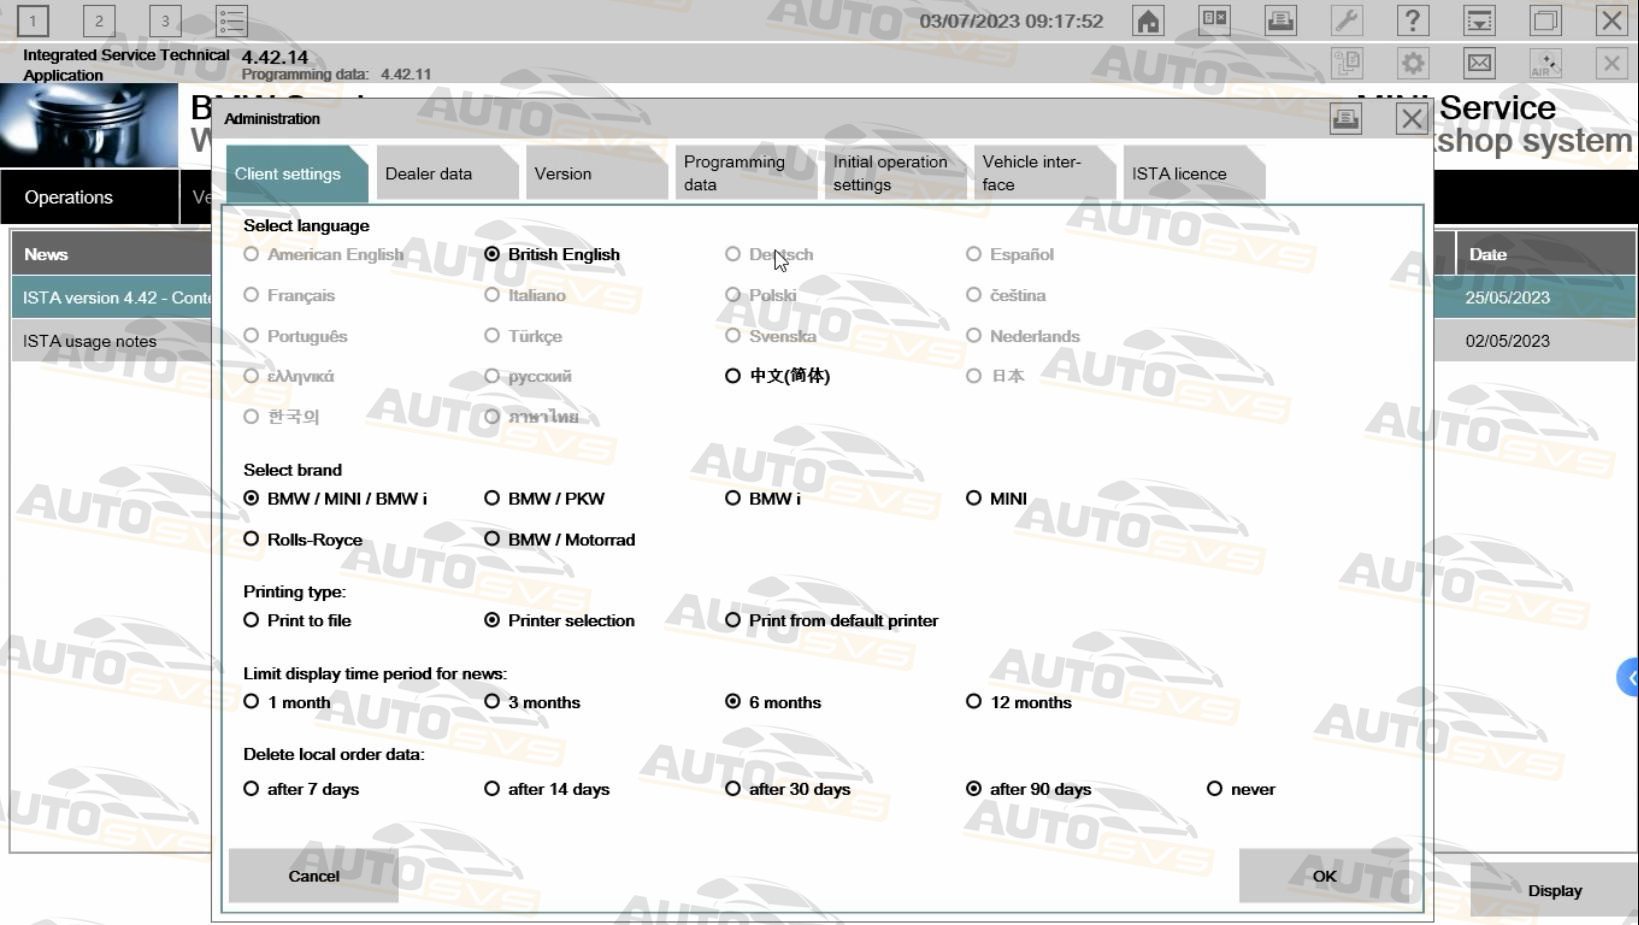
Task: Limit news display to 6 months
Action: [x=773, y=702]
